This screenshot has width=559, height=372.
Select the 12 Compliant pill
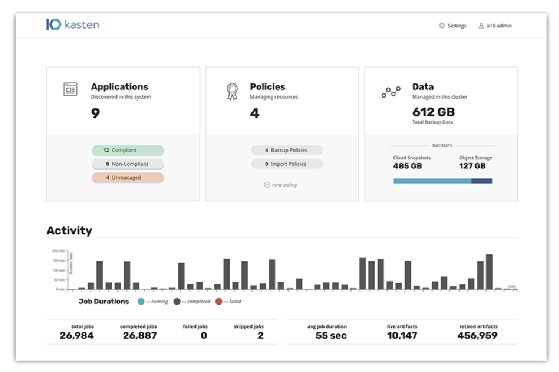pyautogui.click(x=128, y=150)
